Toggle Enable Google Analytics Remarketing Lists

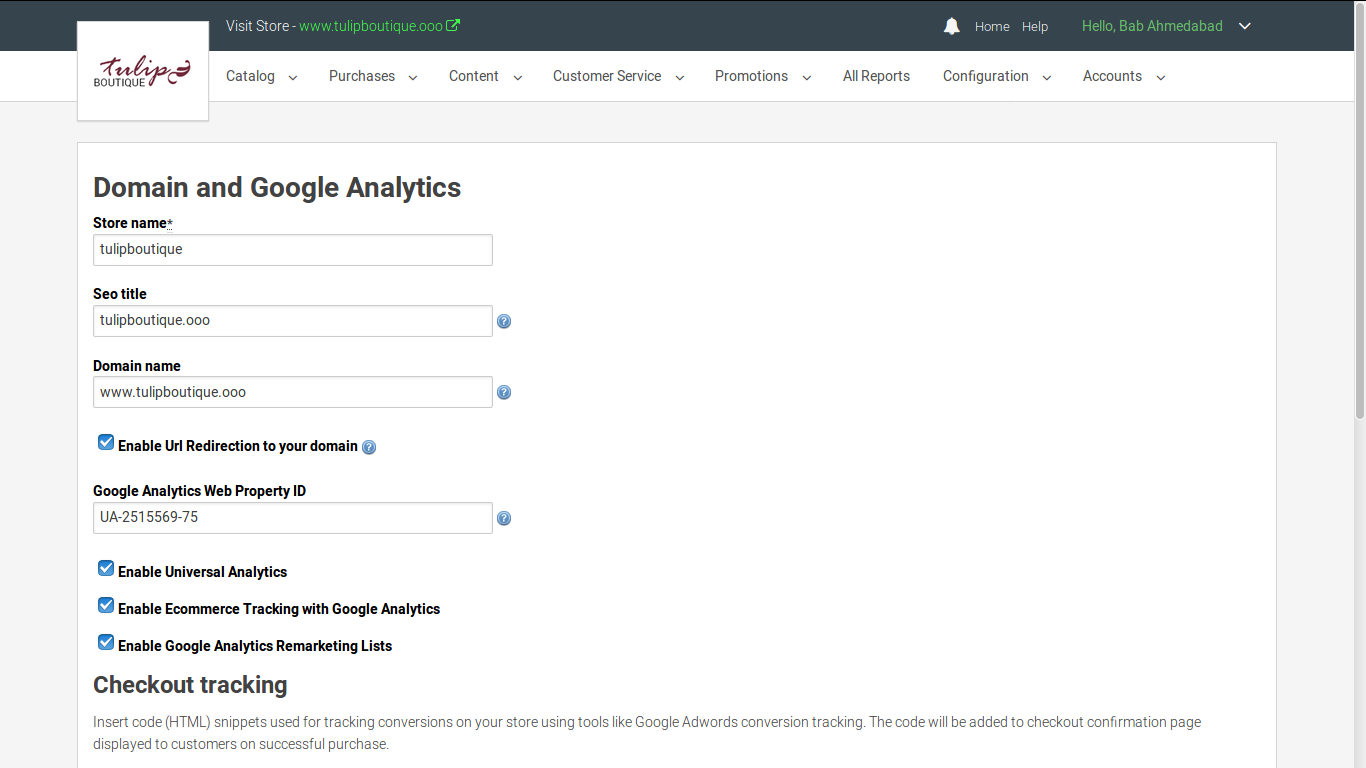(x=106, y=642)
